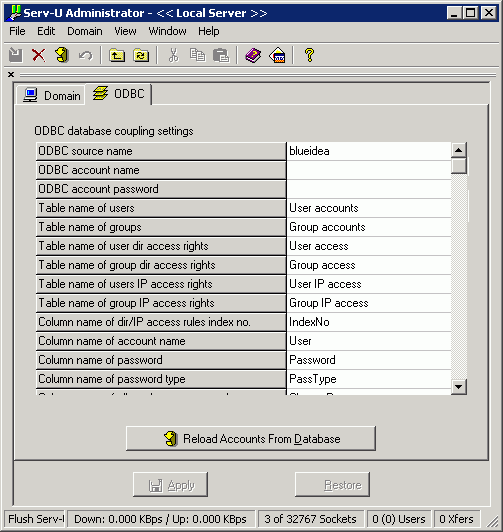The image size is (503, 532).
Task: Minimize the Serv-U Administrator window
Action: (454, 13)
